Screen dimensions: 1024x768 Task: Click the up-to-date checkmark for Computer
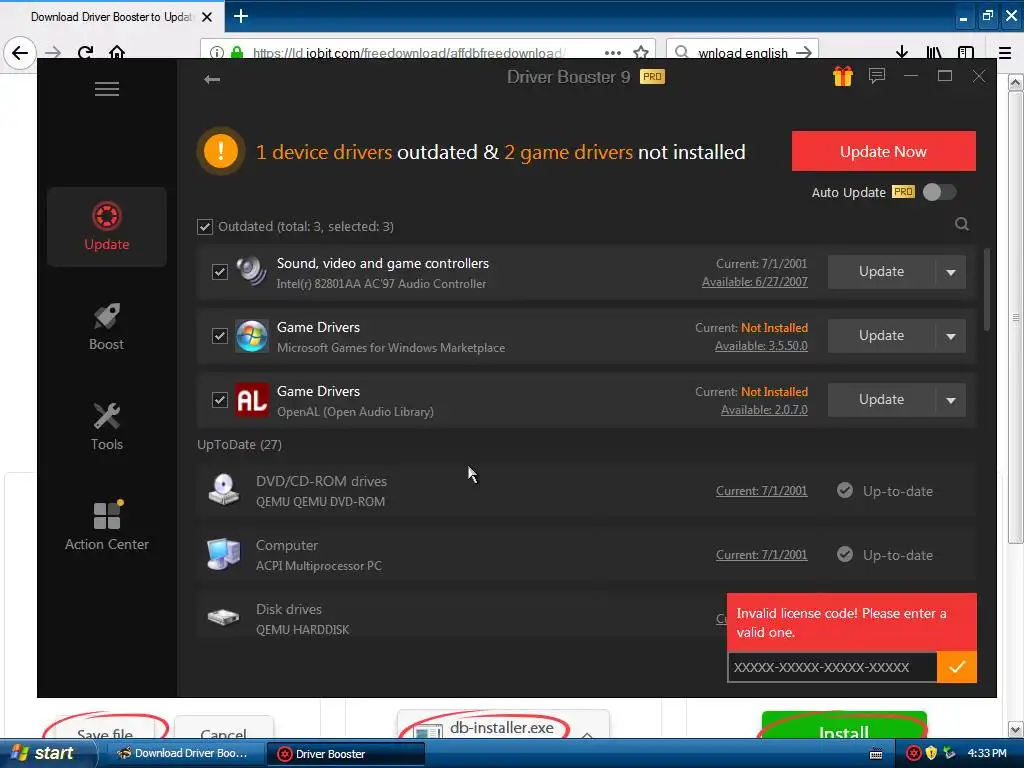coord(844,554)
